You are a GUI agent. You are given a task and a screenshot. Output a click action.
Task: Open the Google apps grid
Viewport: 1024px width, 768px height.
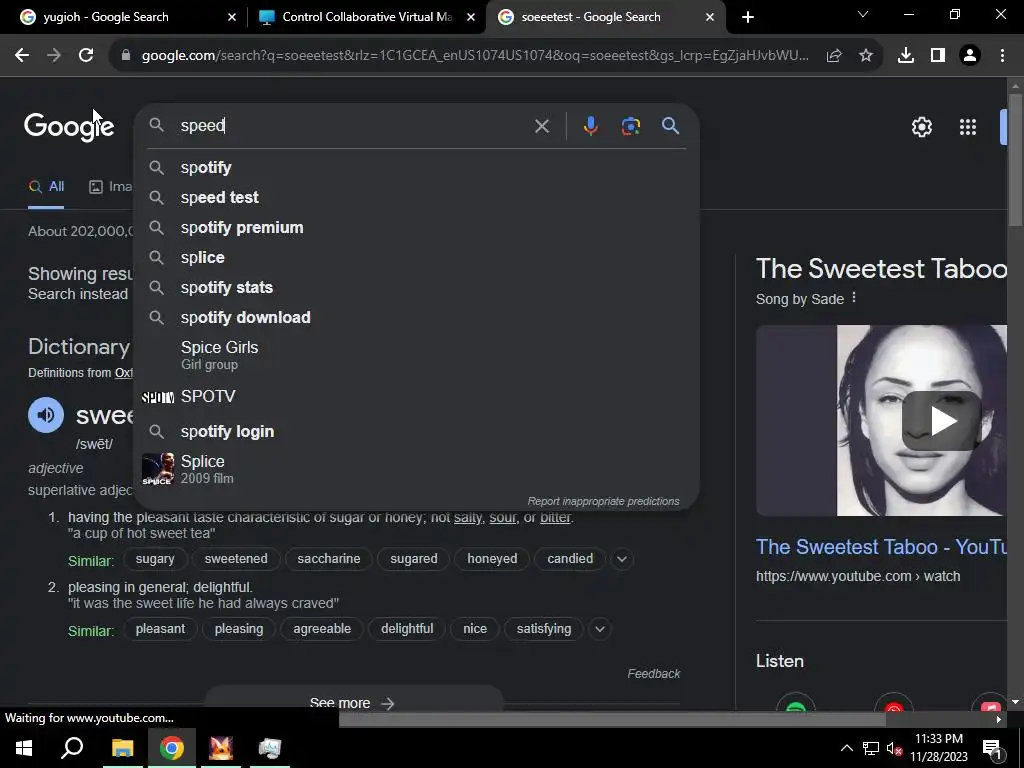(968, 127)
